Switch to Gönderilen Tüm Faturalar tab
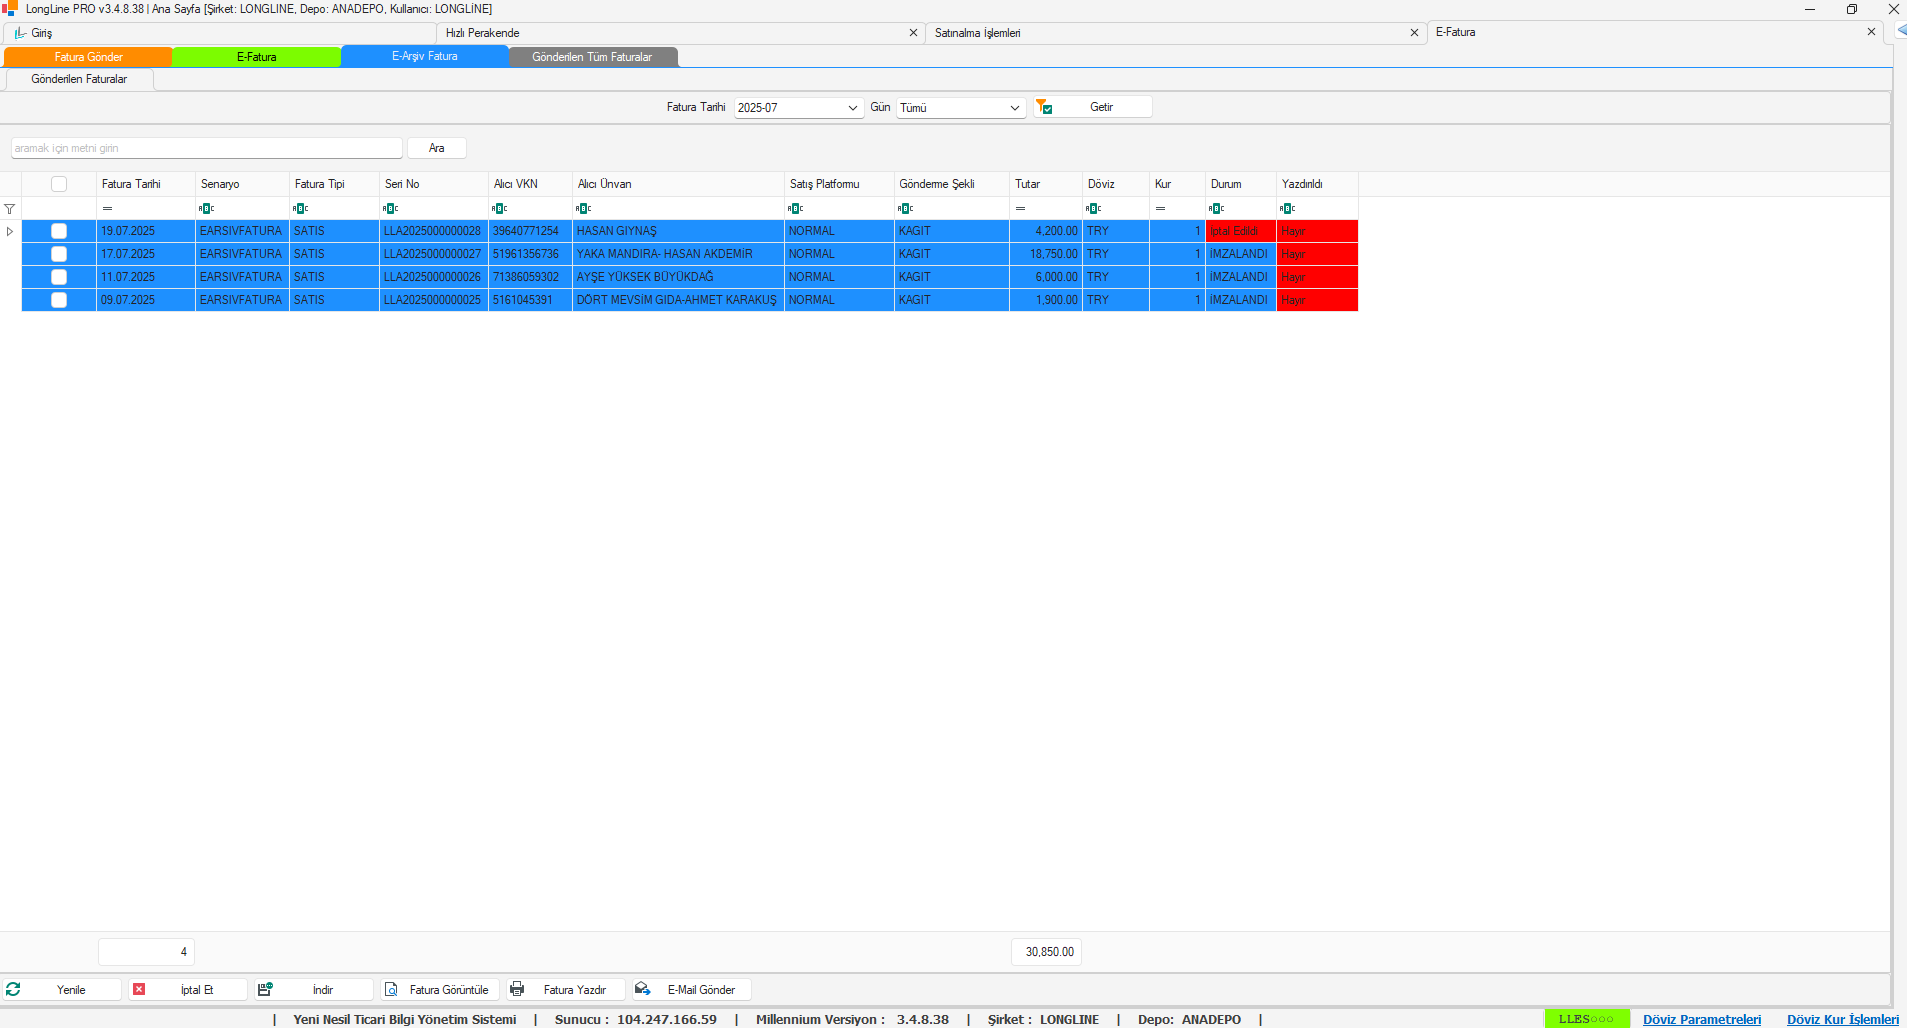Viewport: 1907px width, 1028px height. [592, 57]
